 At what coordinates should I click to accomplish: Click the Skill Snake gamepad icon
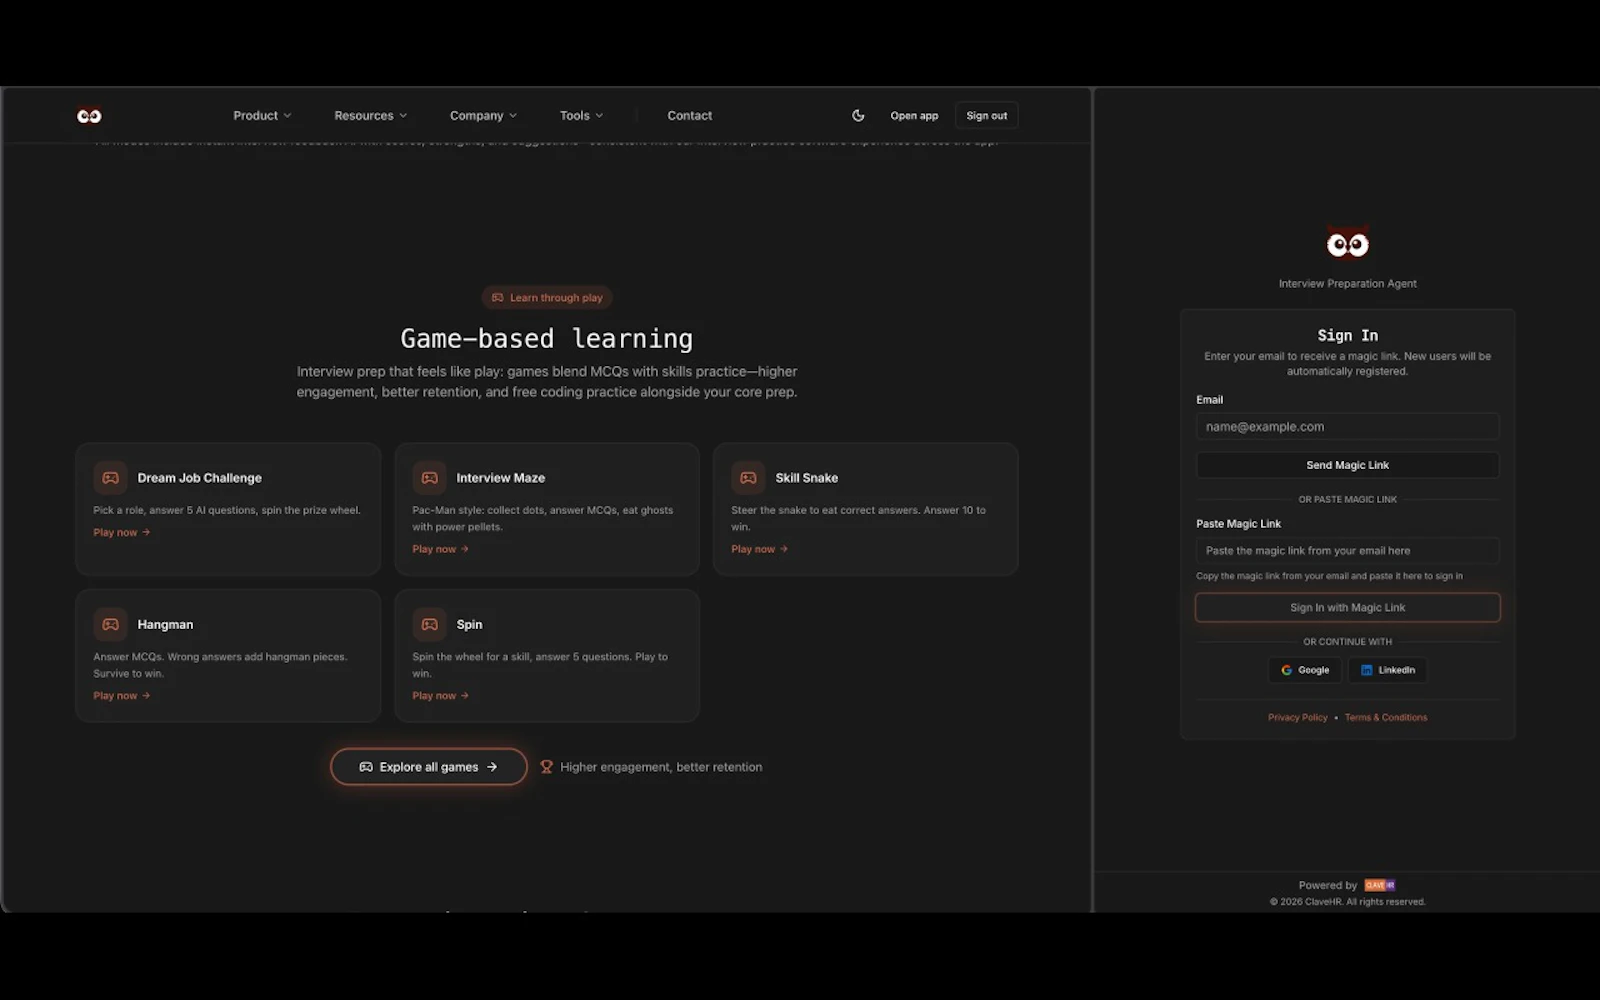point(748,478)
